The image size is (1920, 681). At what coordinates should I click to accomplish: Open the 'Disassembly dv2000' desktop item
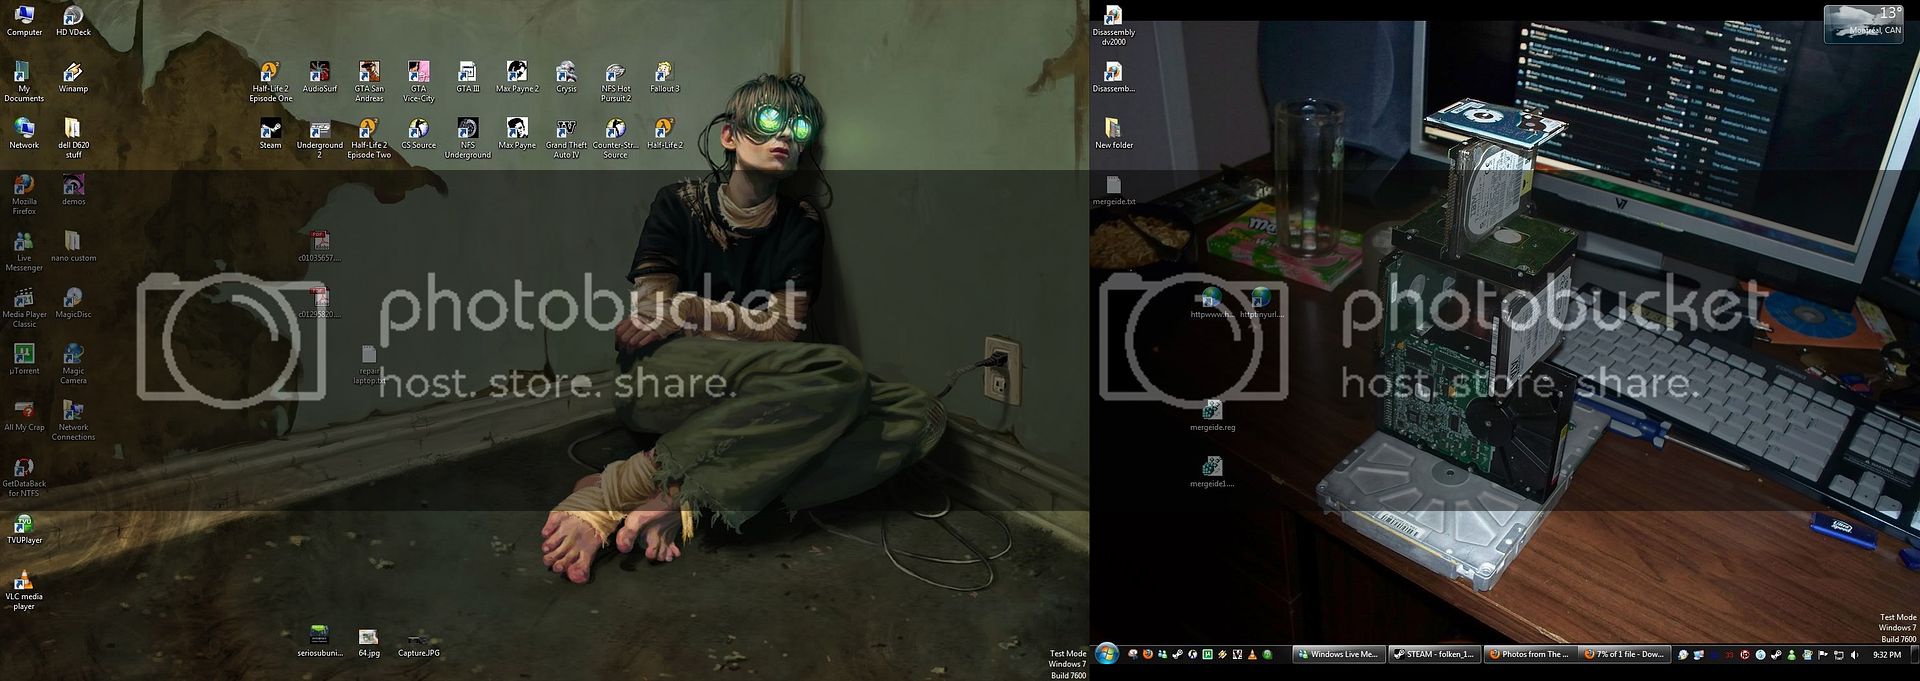point(1114,25)
